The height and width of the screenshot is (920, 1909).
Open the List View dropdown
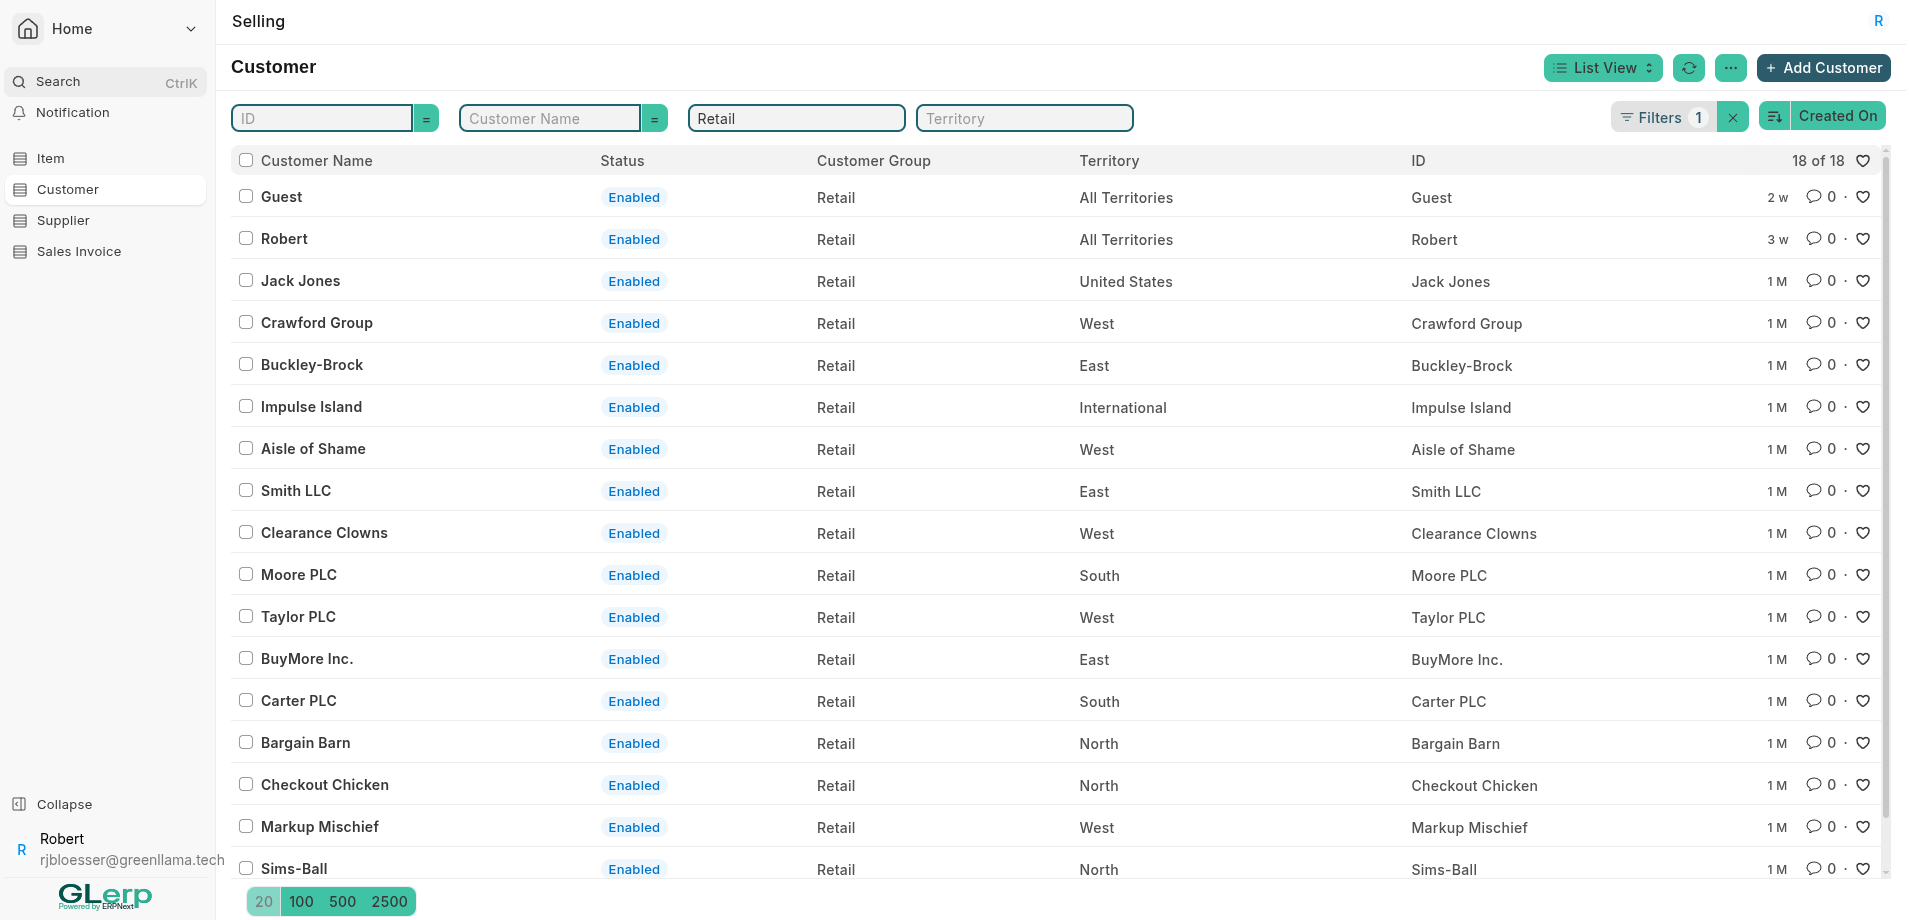click(x=1603, y=68)
